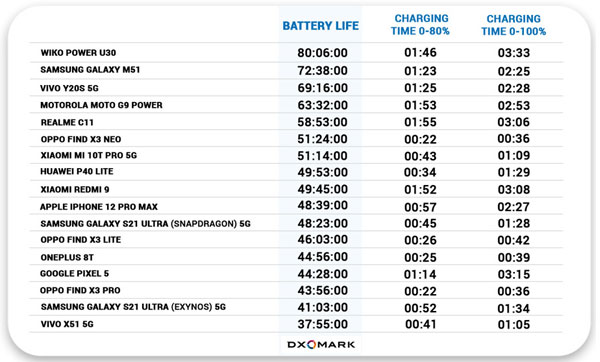Click Wiko Power U30 full charge time 03:33
Viewport: 600px width, 362px height.
pos(514,53)
